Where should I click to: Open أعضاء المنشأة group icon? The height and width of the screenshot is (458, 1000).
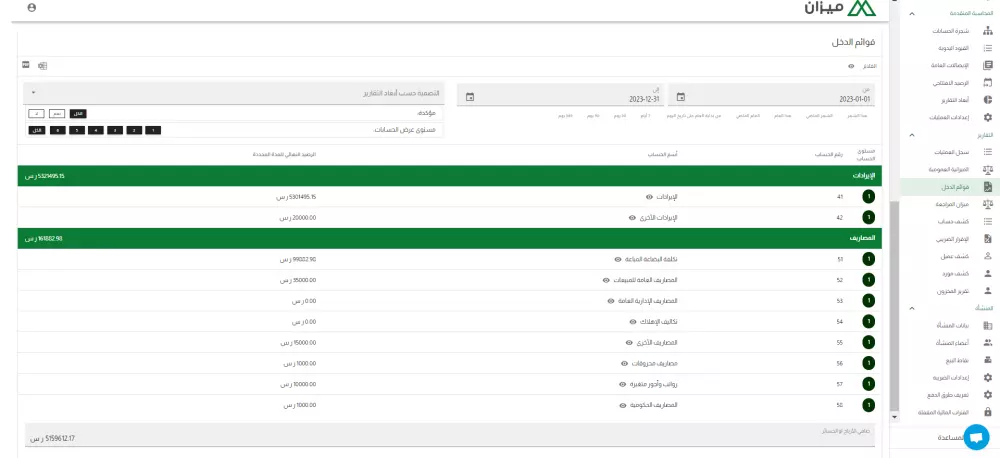[988, 343]
